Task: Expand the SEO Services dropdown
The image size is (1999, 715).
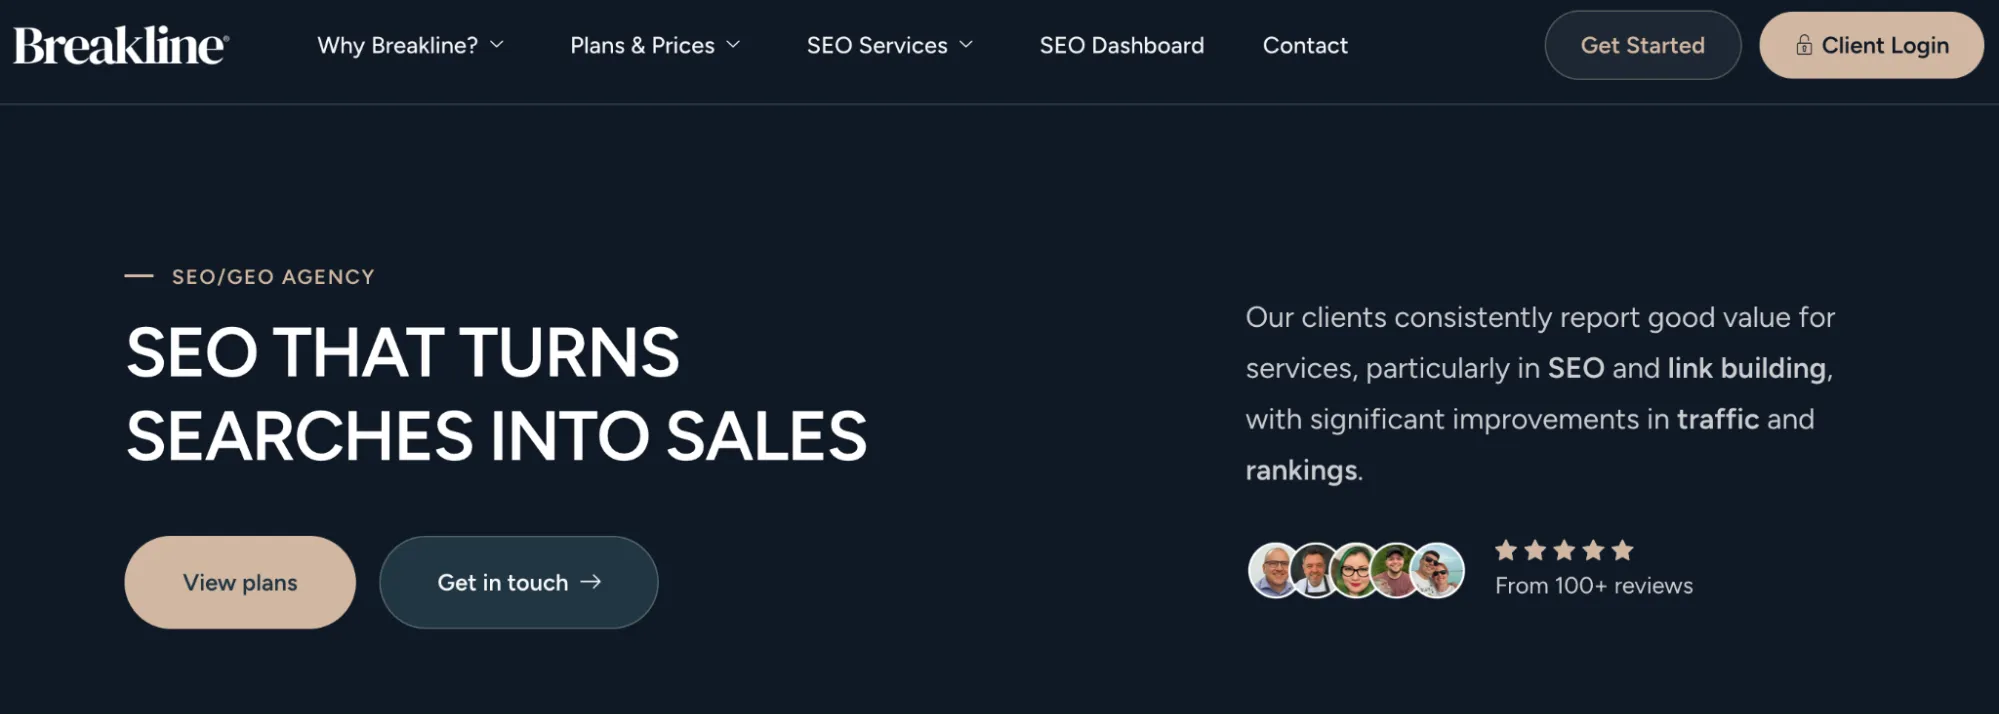Action: click(x=889, y=45)
